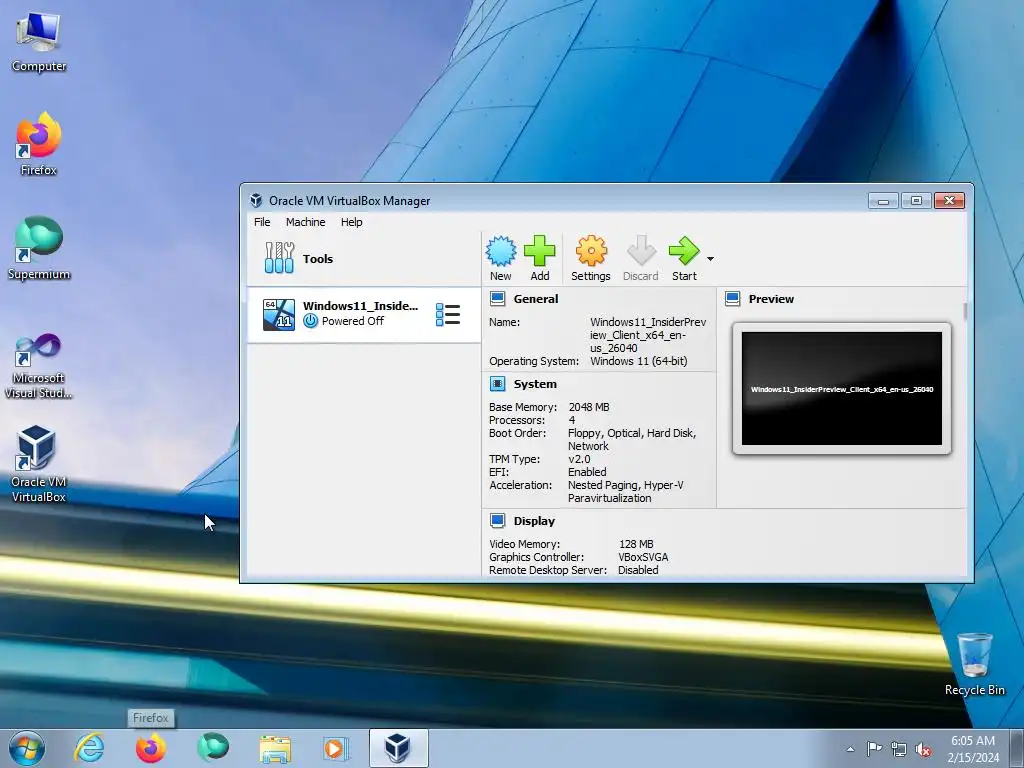Click the EFI Enabled value
Image resolution: width=1024 pixels, height=768 pixels.
(587, 472)
